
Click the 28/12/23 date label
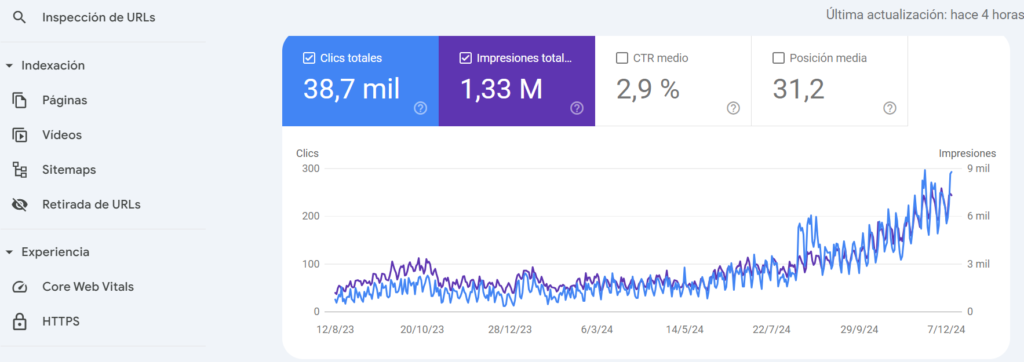[x=510, y=330]
